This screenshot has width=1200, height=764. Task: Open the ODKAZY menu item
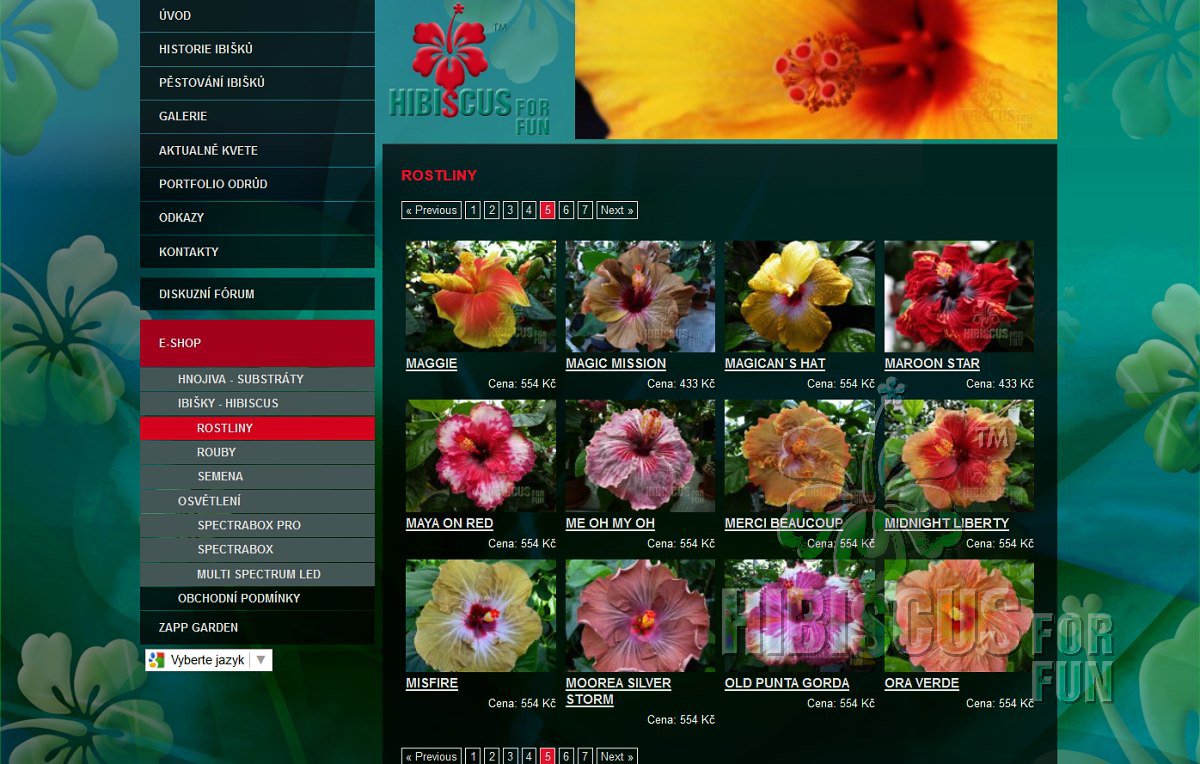point(257,217)
